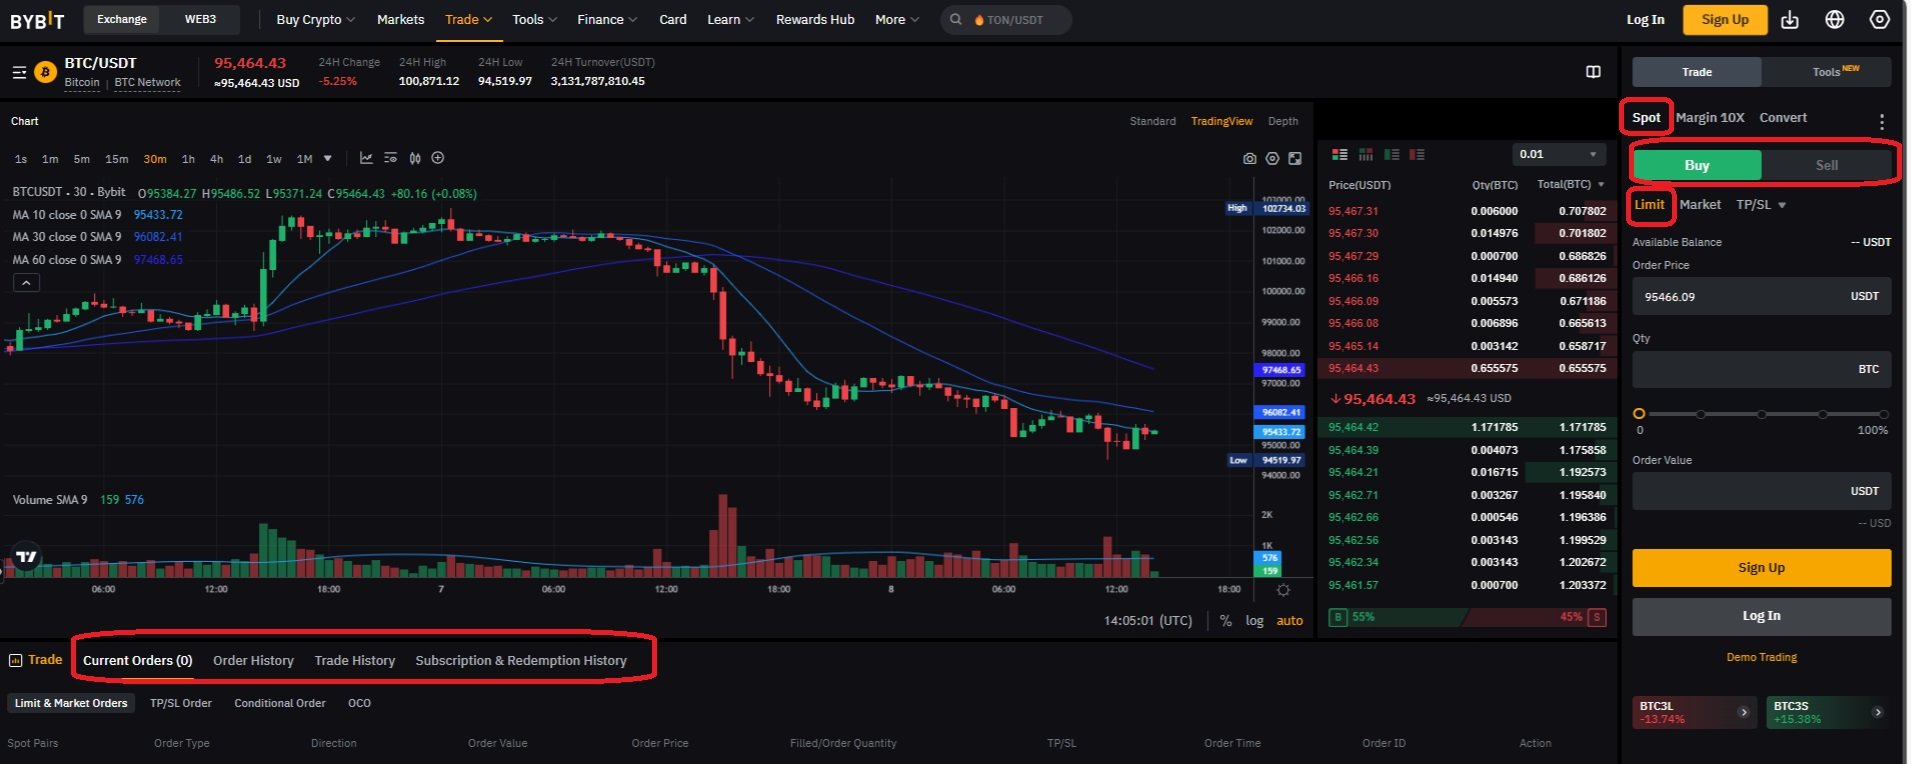Open the download app icon in header
The width and height of the screenshot is (1911, 764).
point(1790,20)
